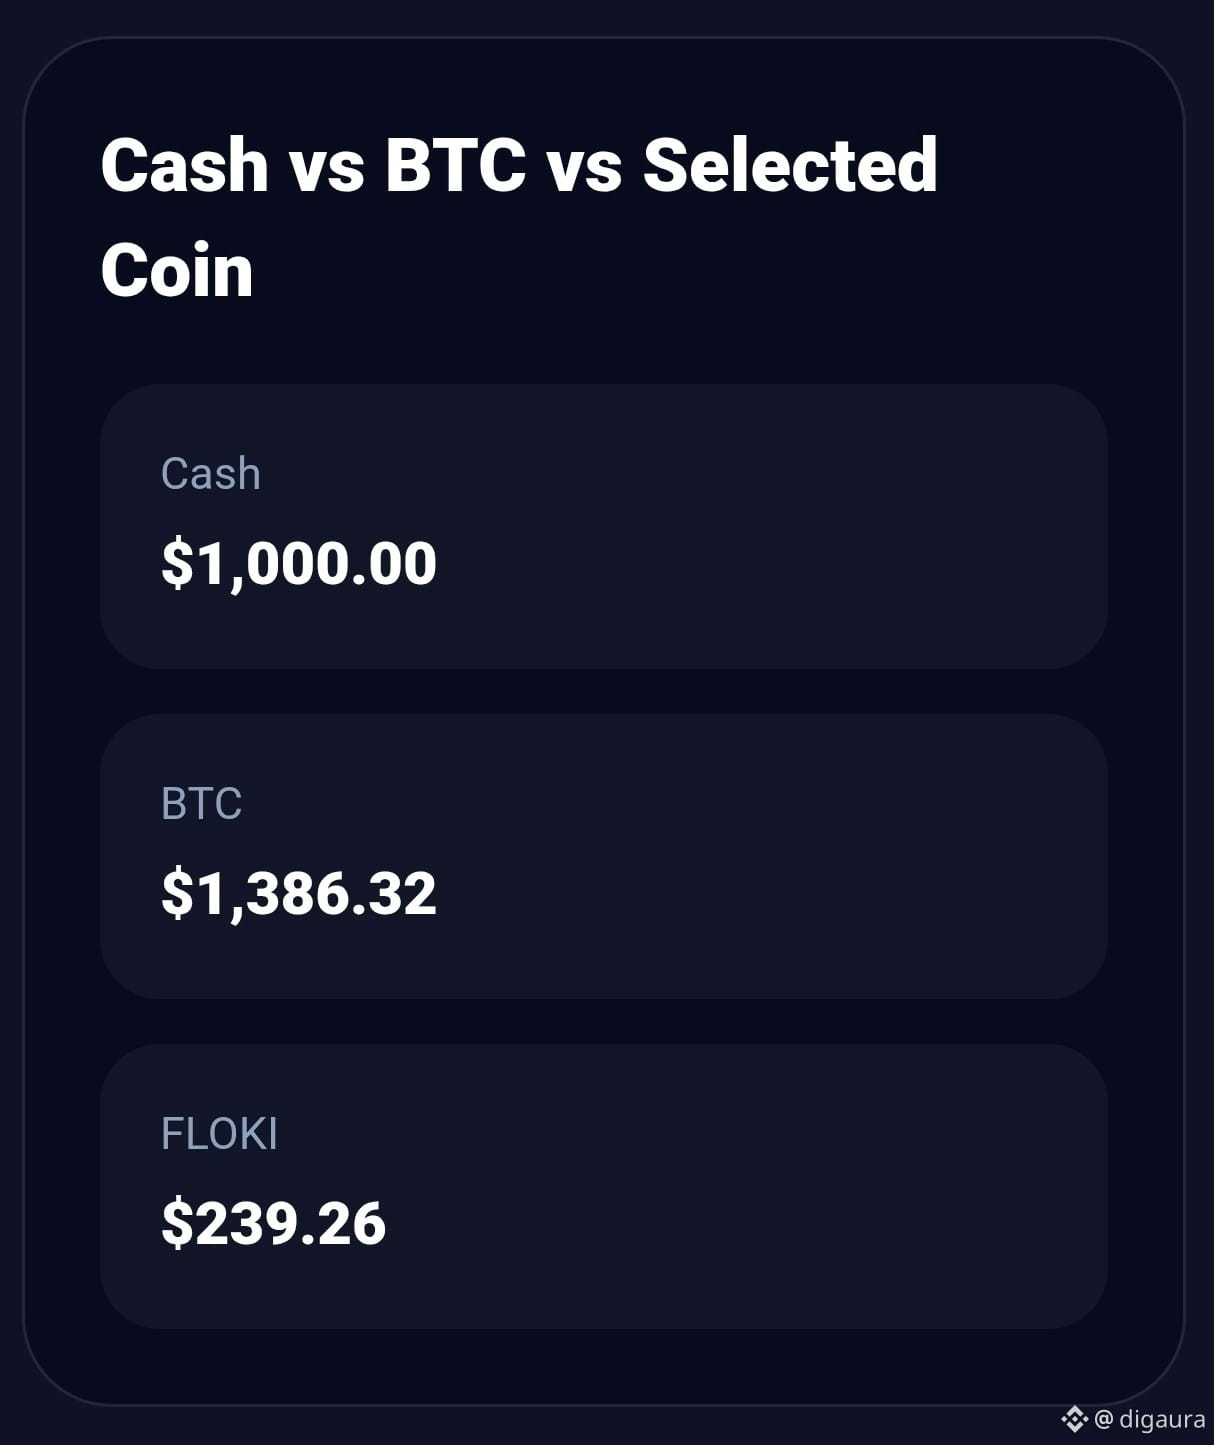Image resolution: width=1214 pixels, height=1445 pixels.
Task: Click the word BTC in title
Action: pyautogui.click(x=455, y=164)
